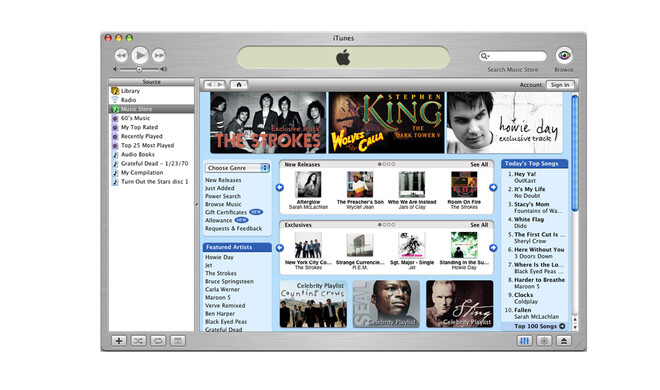Click the Browse Music link
This screenshot has width=660, height=390.
tap(224, 204)
